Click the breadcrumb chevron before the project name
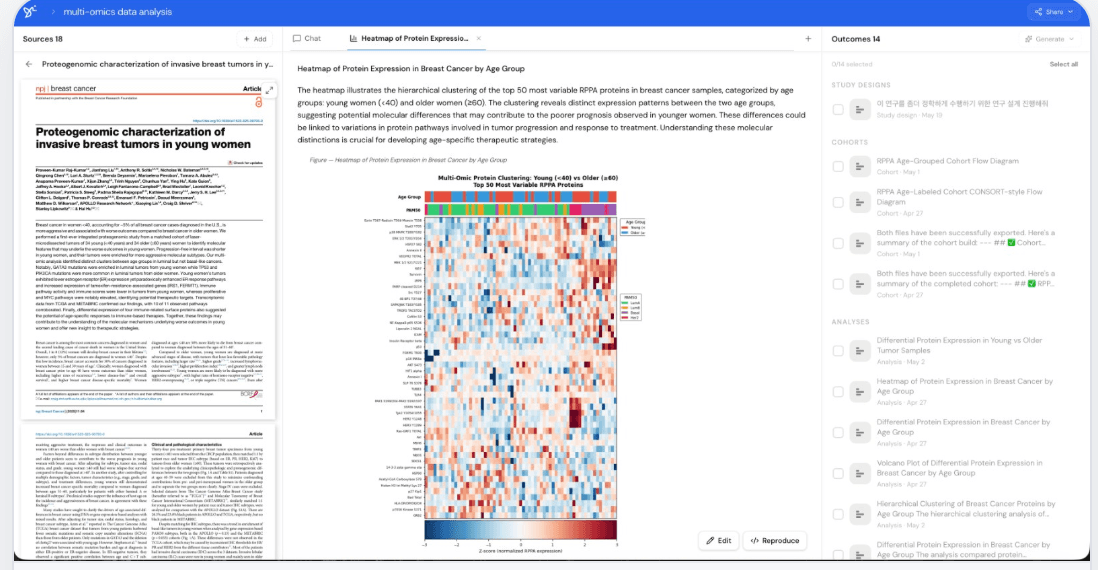 (x=53, y=12)
